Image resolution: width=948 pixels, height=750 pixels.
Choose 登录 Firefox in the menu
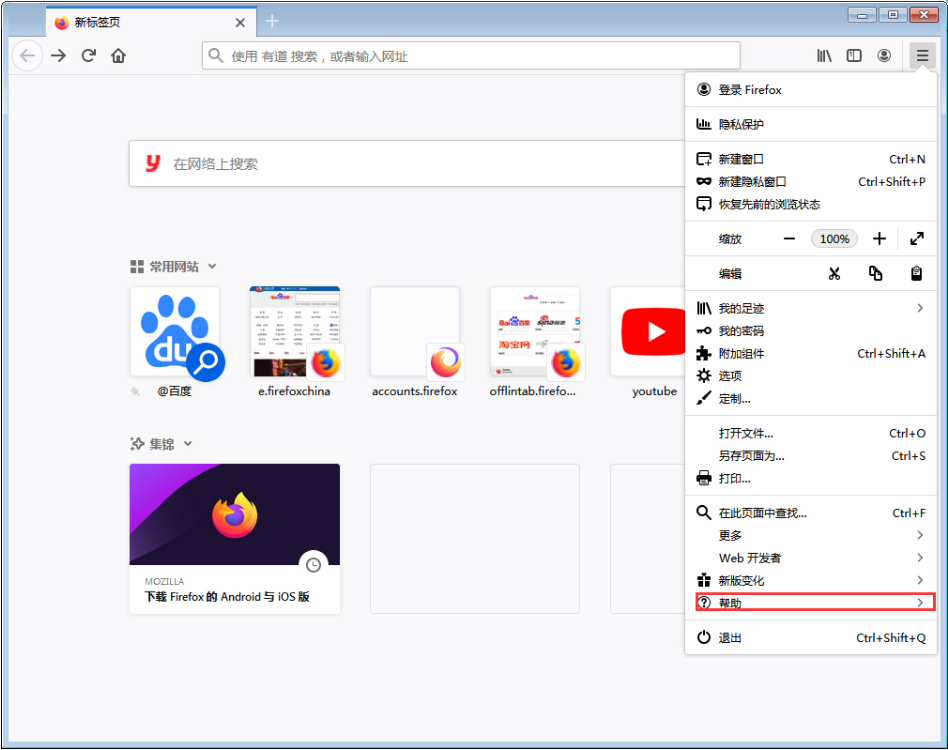(811, 90)
